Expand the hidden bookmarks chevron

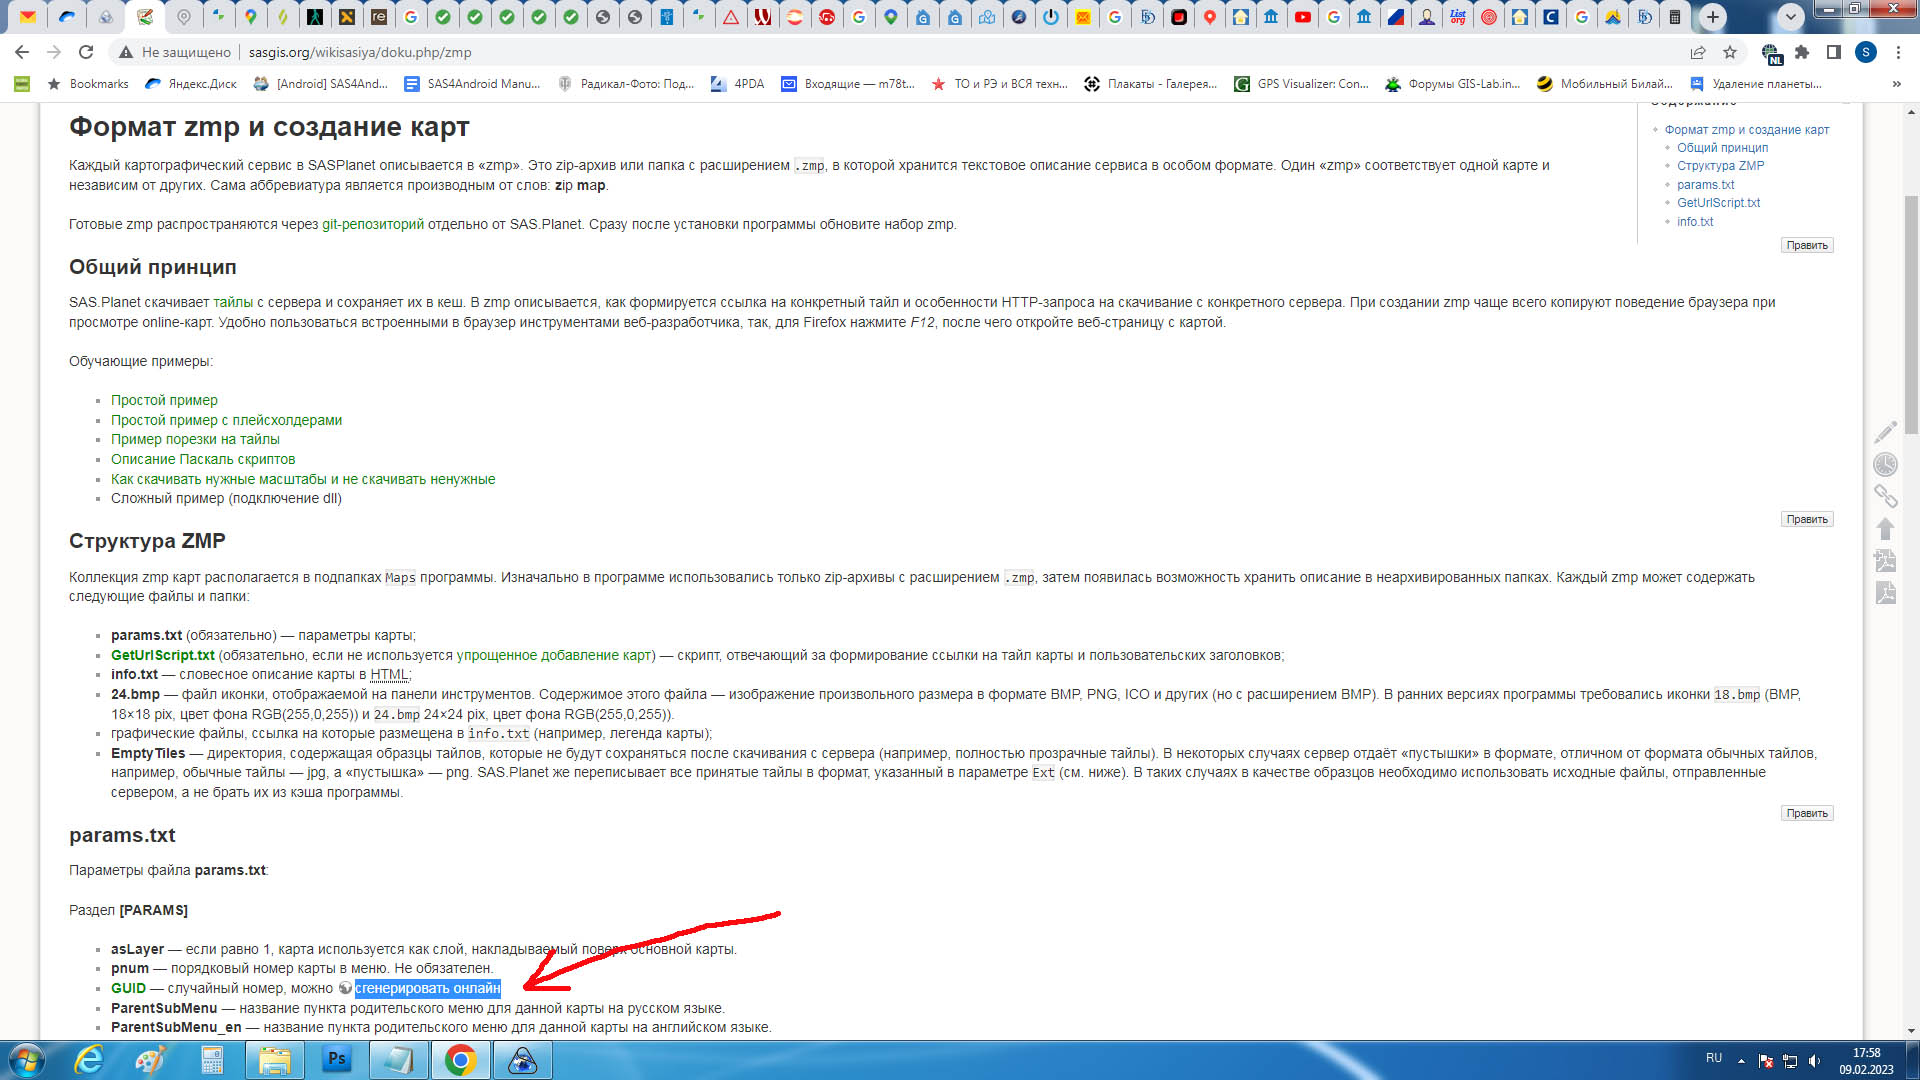(x=1896, y=84)
